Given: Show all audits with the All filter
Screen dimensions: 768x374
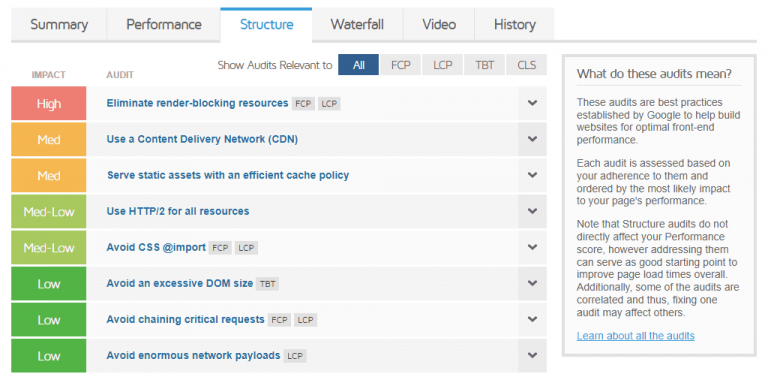Looking at the screenshot, I should [x=359, y=65].
